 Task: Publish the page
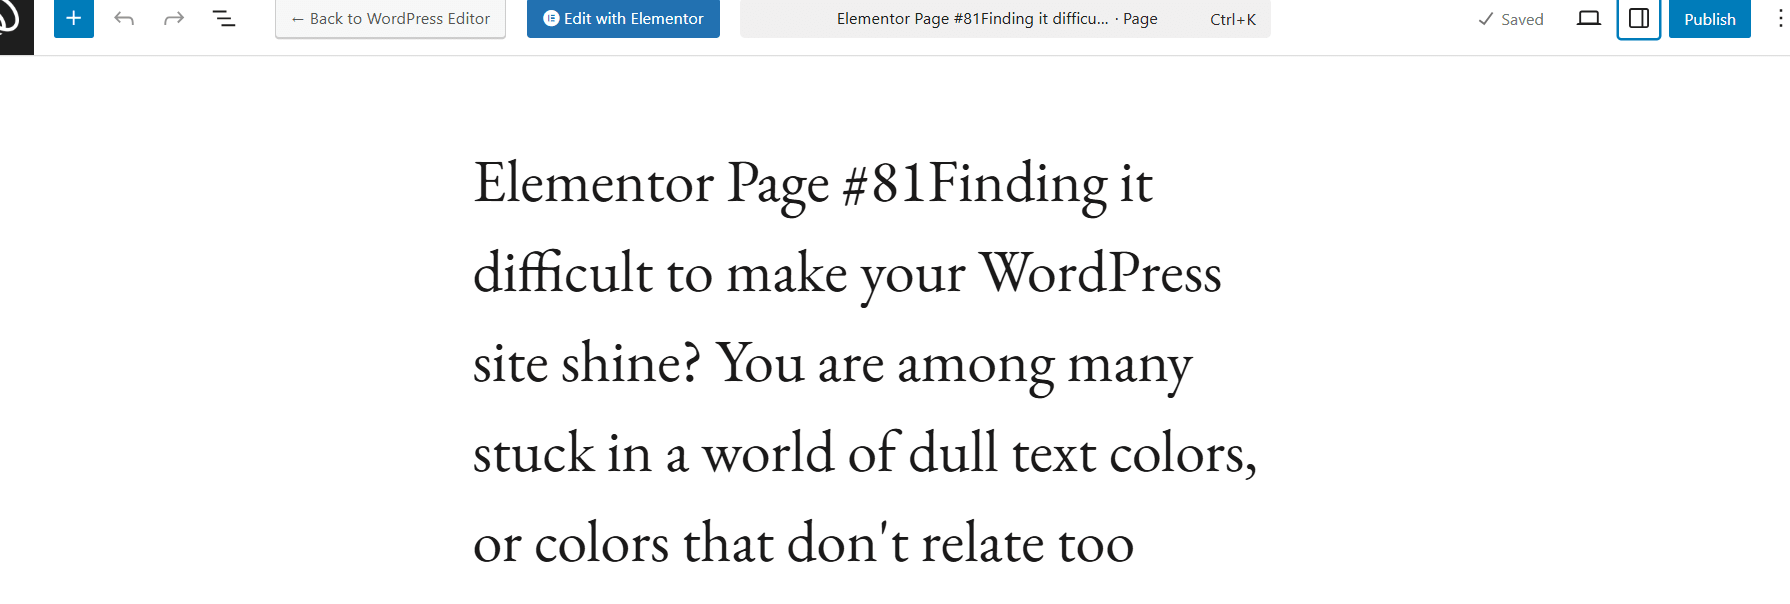click(1710, 19)
